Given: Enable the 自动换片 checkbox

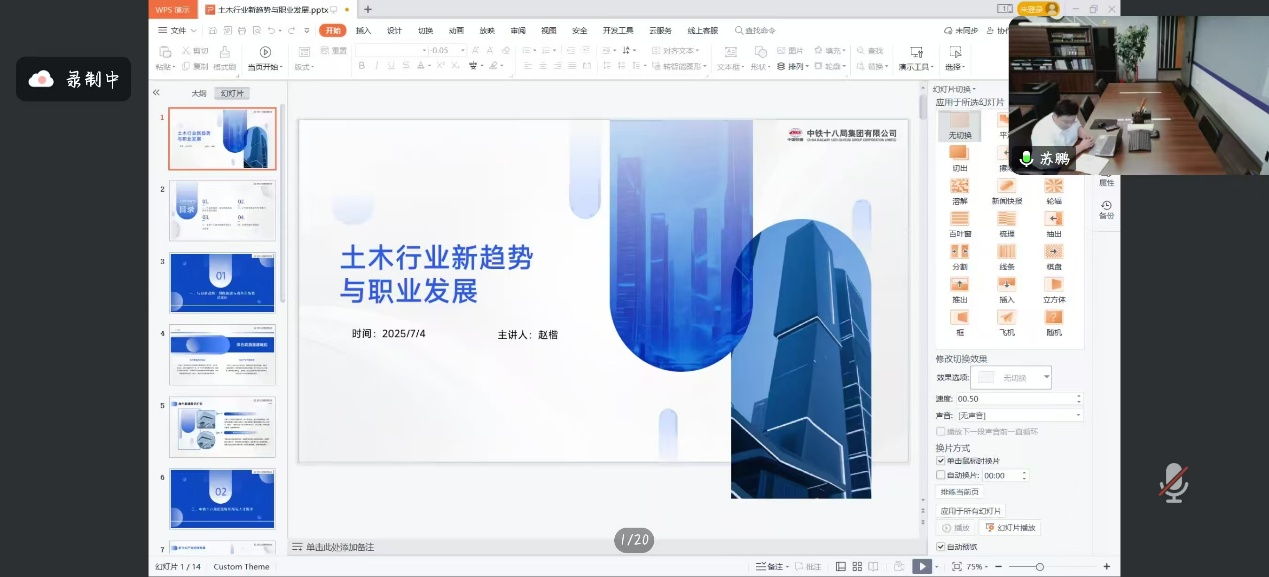Looking at the screenshot, I should click(940, 476).
